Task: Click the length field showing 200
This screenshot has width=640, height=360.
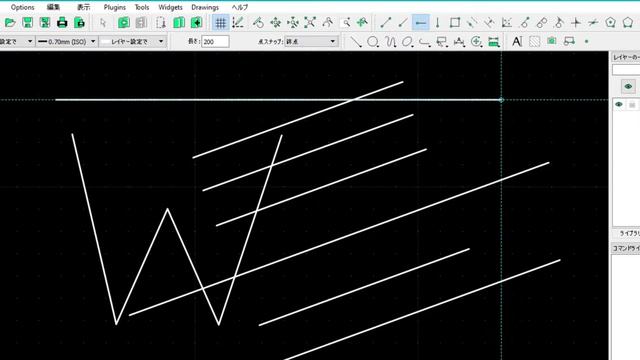Action: coord(215,42)
